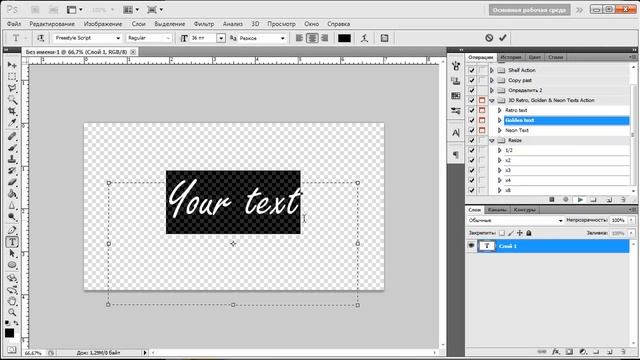
Task: Switch to the Каналы tab
Action: (x=497, y=210)
